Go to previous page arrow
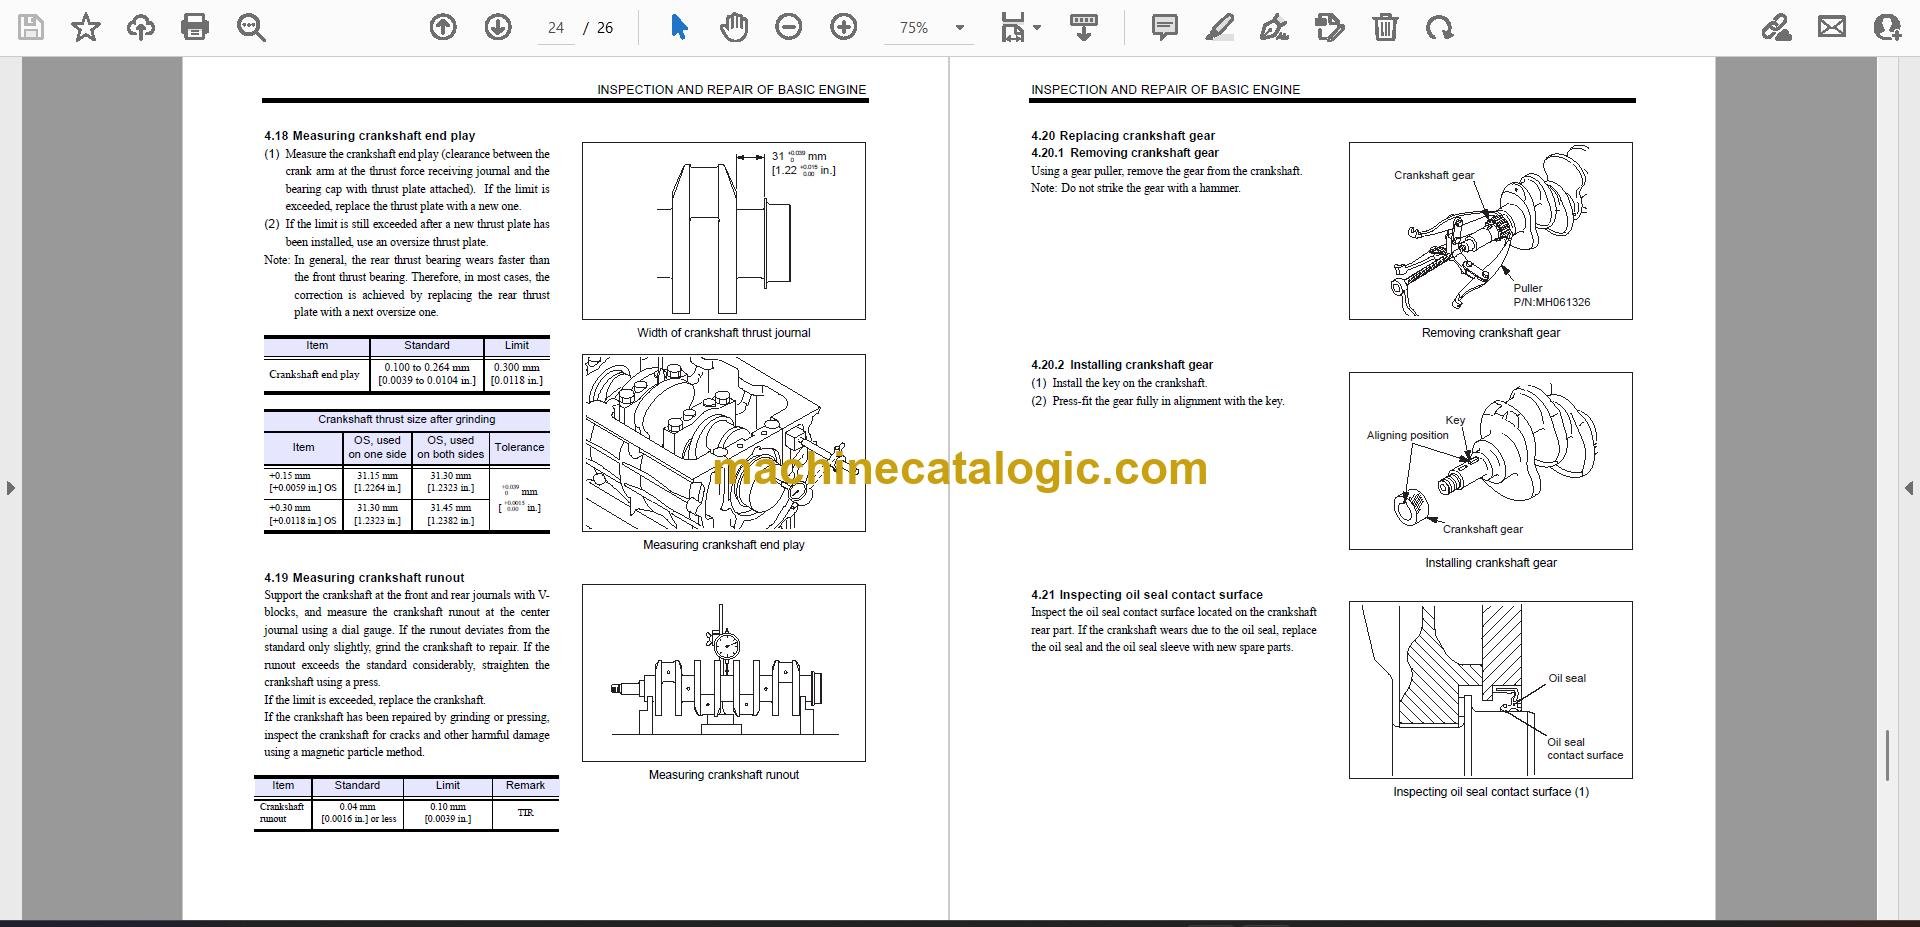The width and height of the screenshot is (1920, 927). (x=443, y=27)
